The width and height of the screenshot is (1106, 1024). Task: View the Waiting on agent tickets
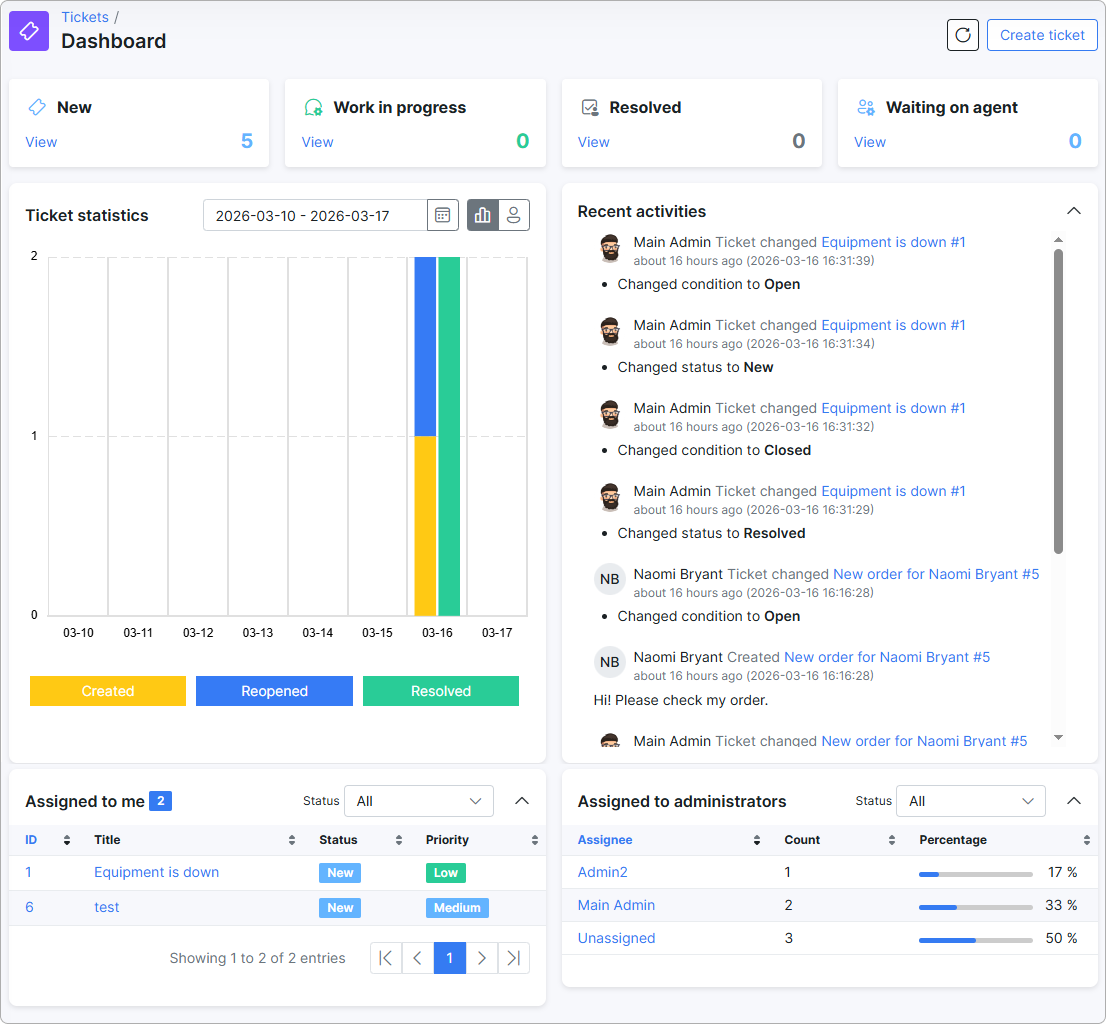point(870,142)
